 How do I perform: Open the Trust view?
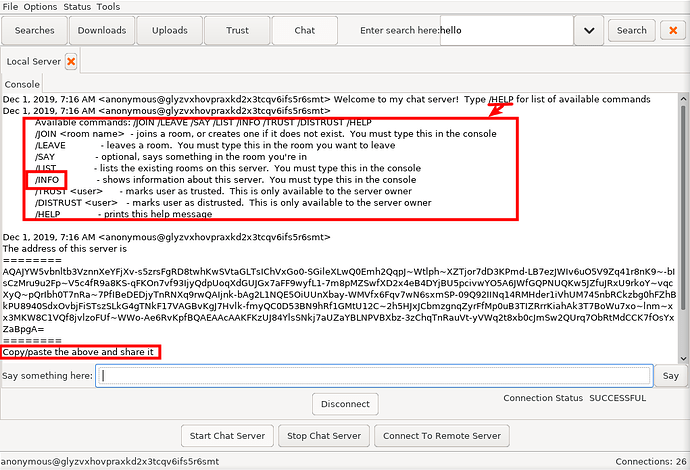pyautogui.click(x=238, y=31)
